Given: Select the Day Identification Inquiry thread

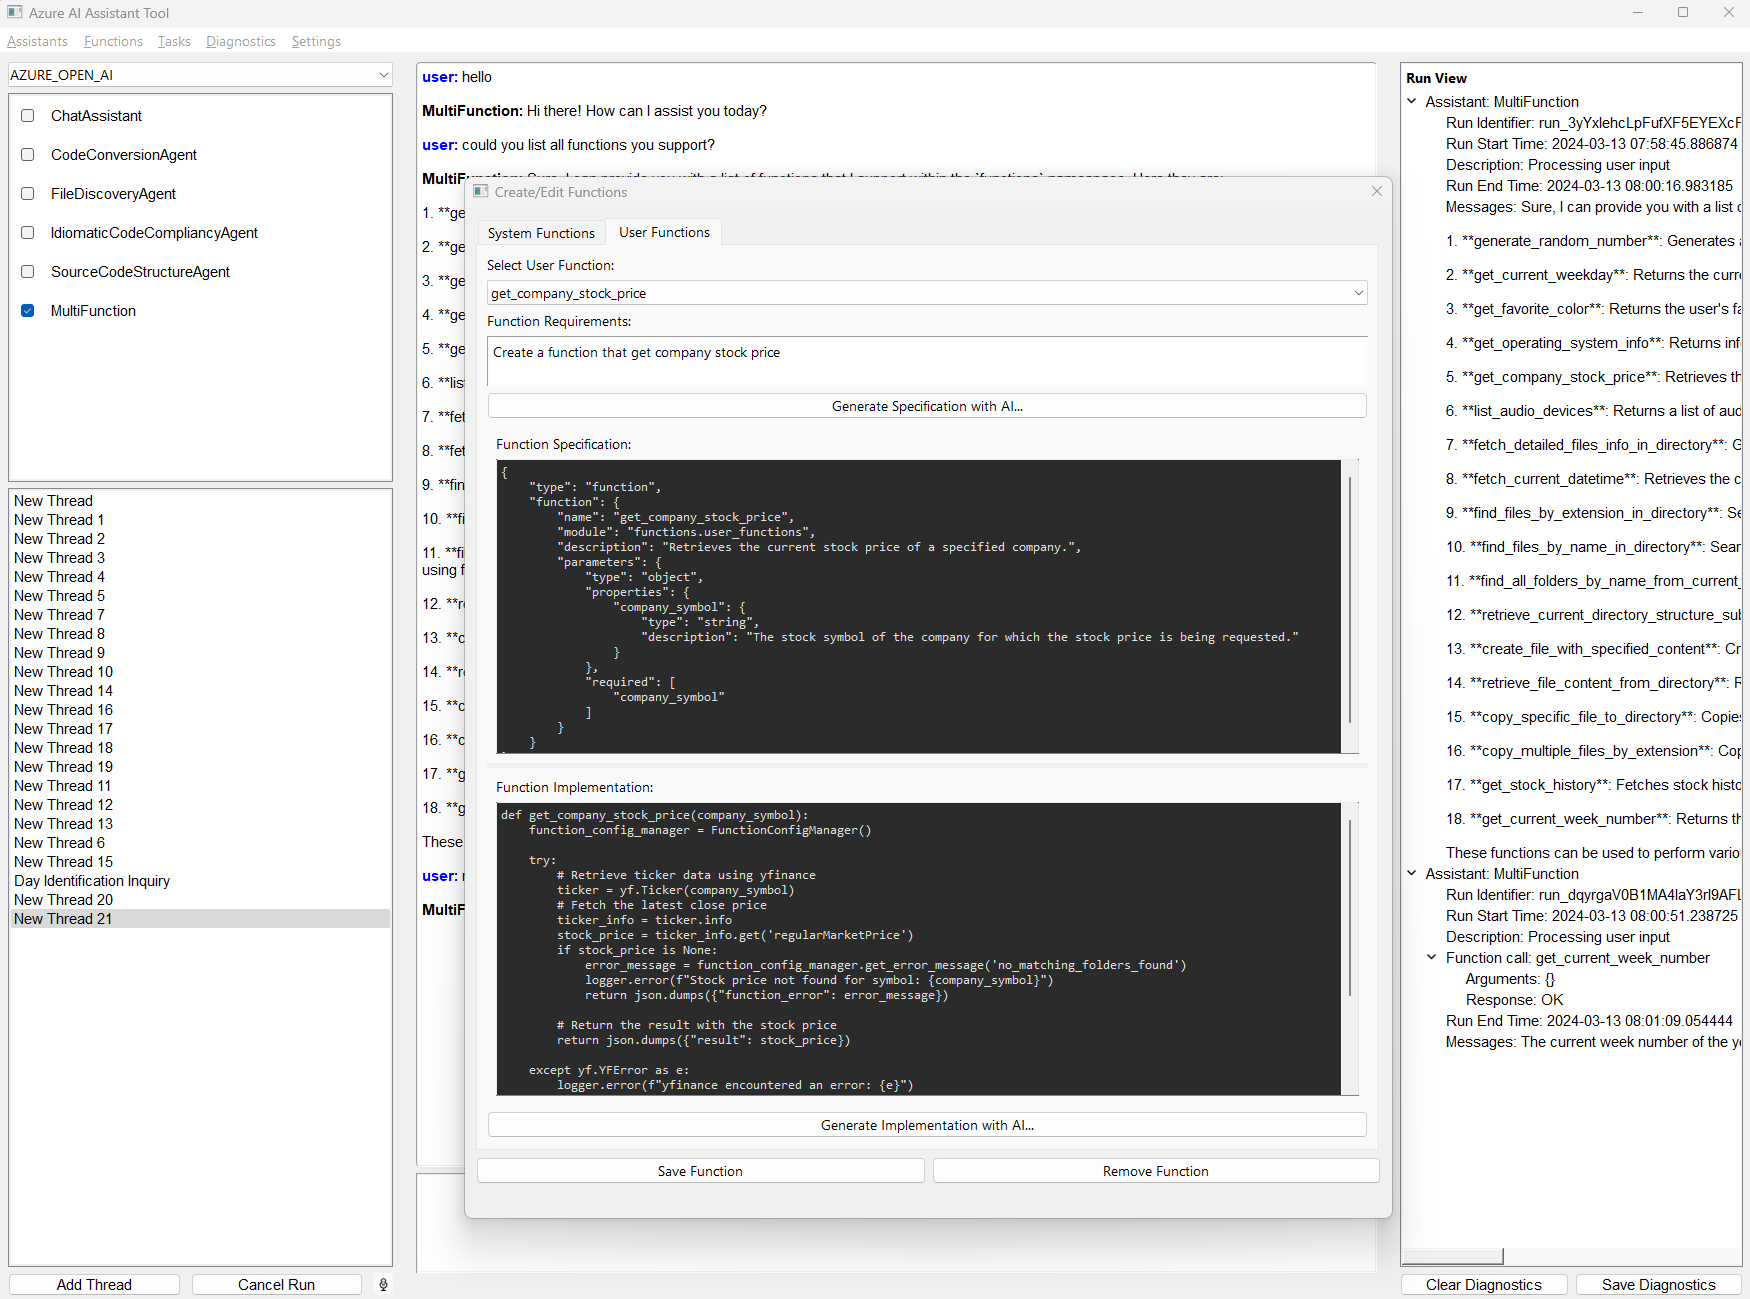Looking at the screenshot, I should click(91, 880).
